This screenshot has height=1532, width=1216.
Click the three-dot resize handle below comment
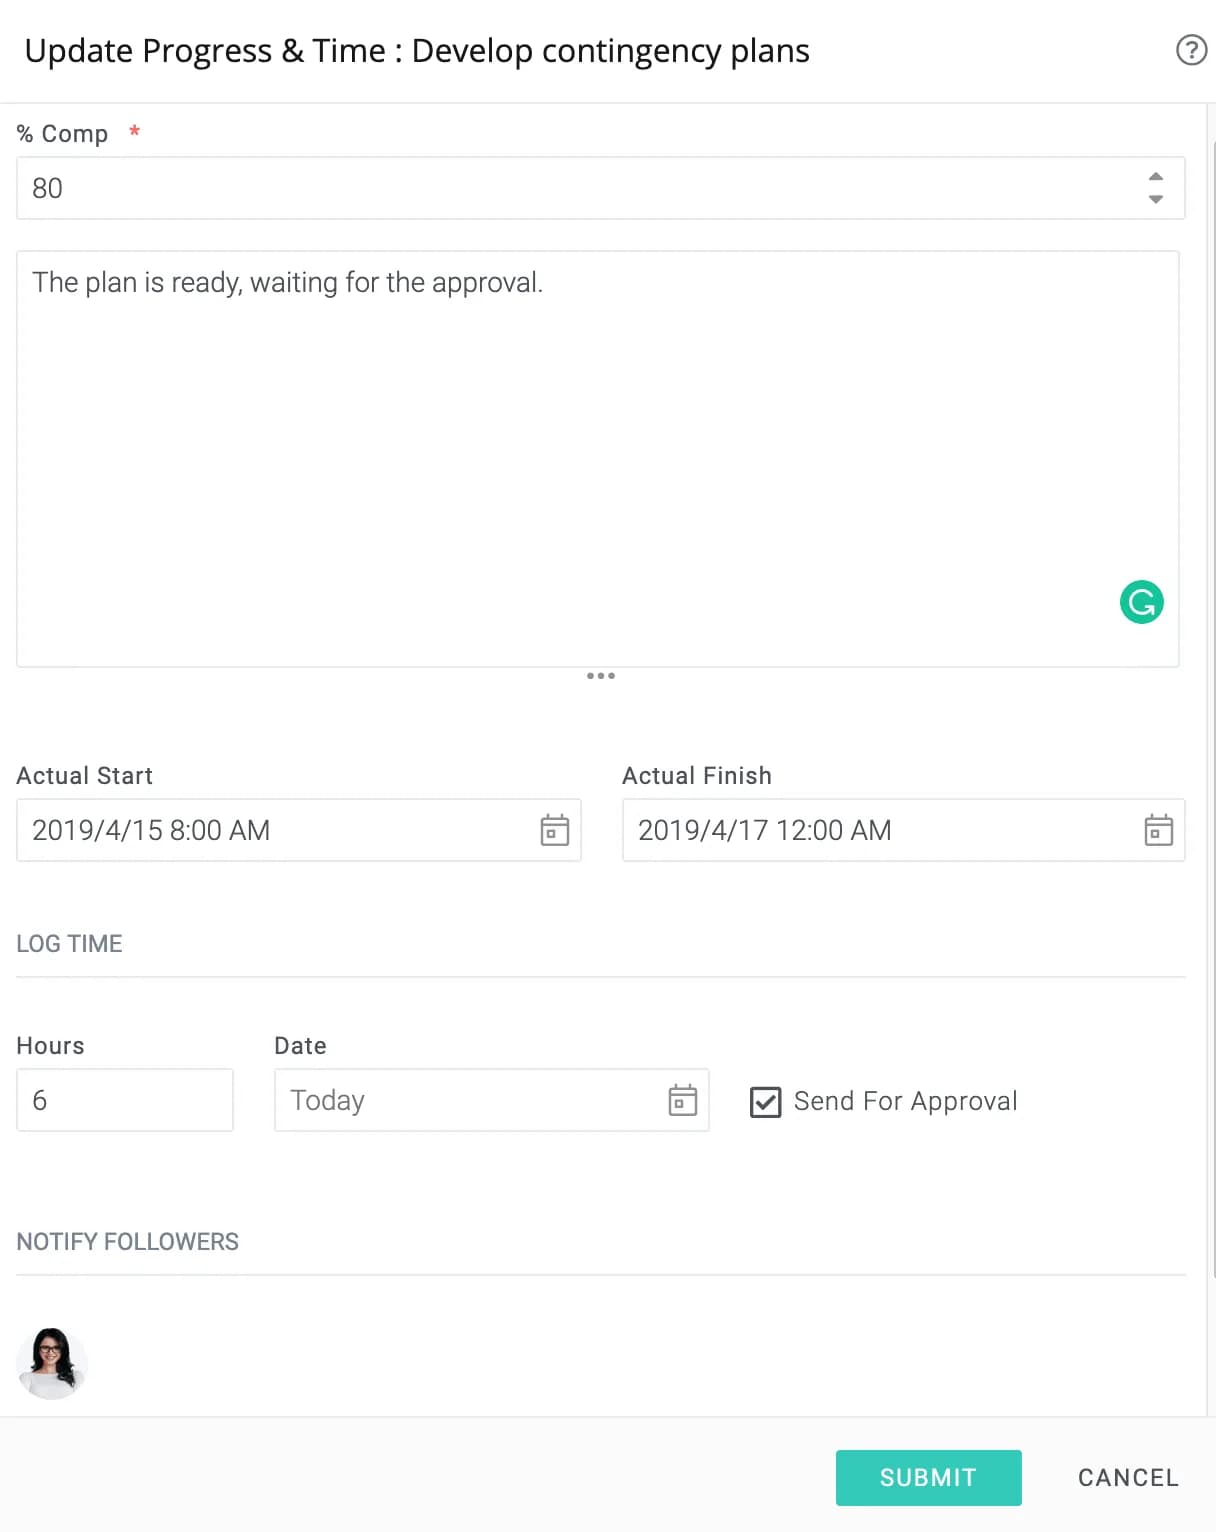tap(601, 676)
